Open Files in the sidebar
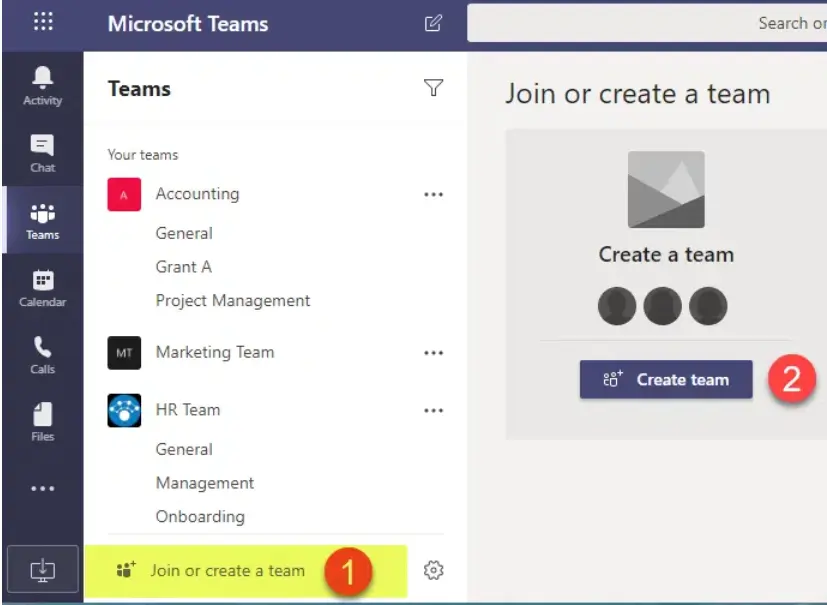 pos(43,422)
